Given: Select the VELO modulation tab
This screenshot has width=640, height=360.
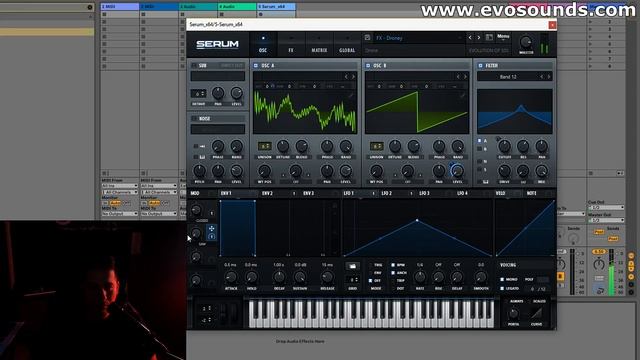Looking at the screenshot, I should [500, 193].
